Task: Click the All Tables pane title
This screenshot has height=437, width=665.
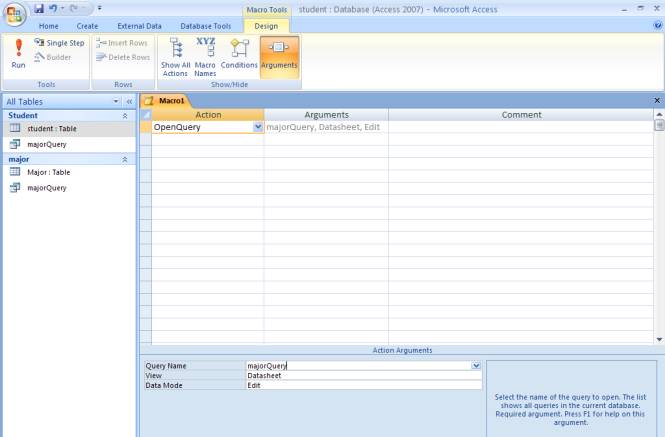Action: click(25, 101)
